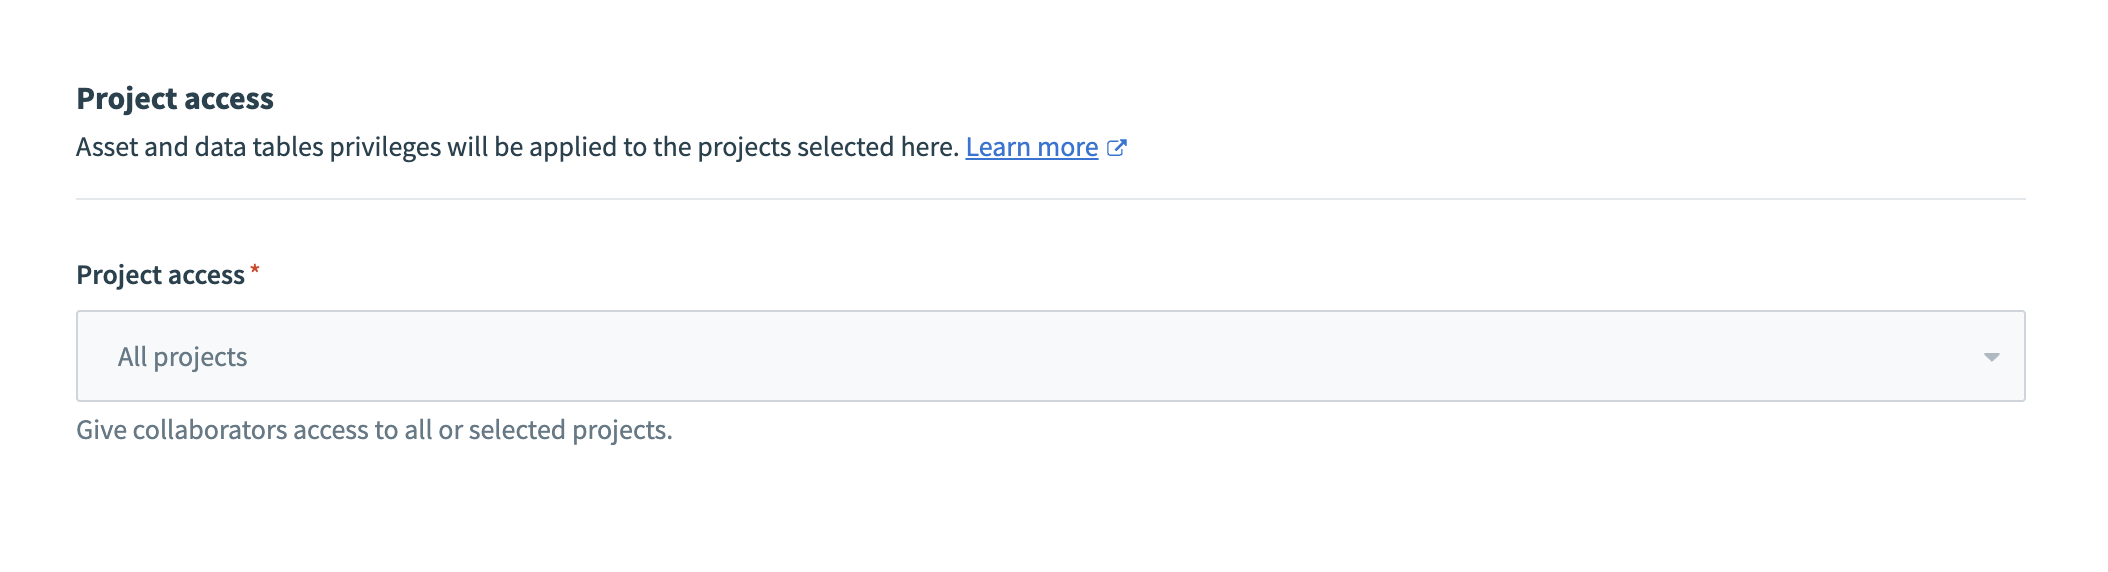This screenshot has height=572, width=2108.
Task: Click the word 'more' in the hyperlink
Action: click(x=1067, y=147)
